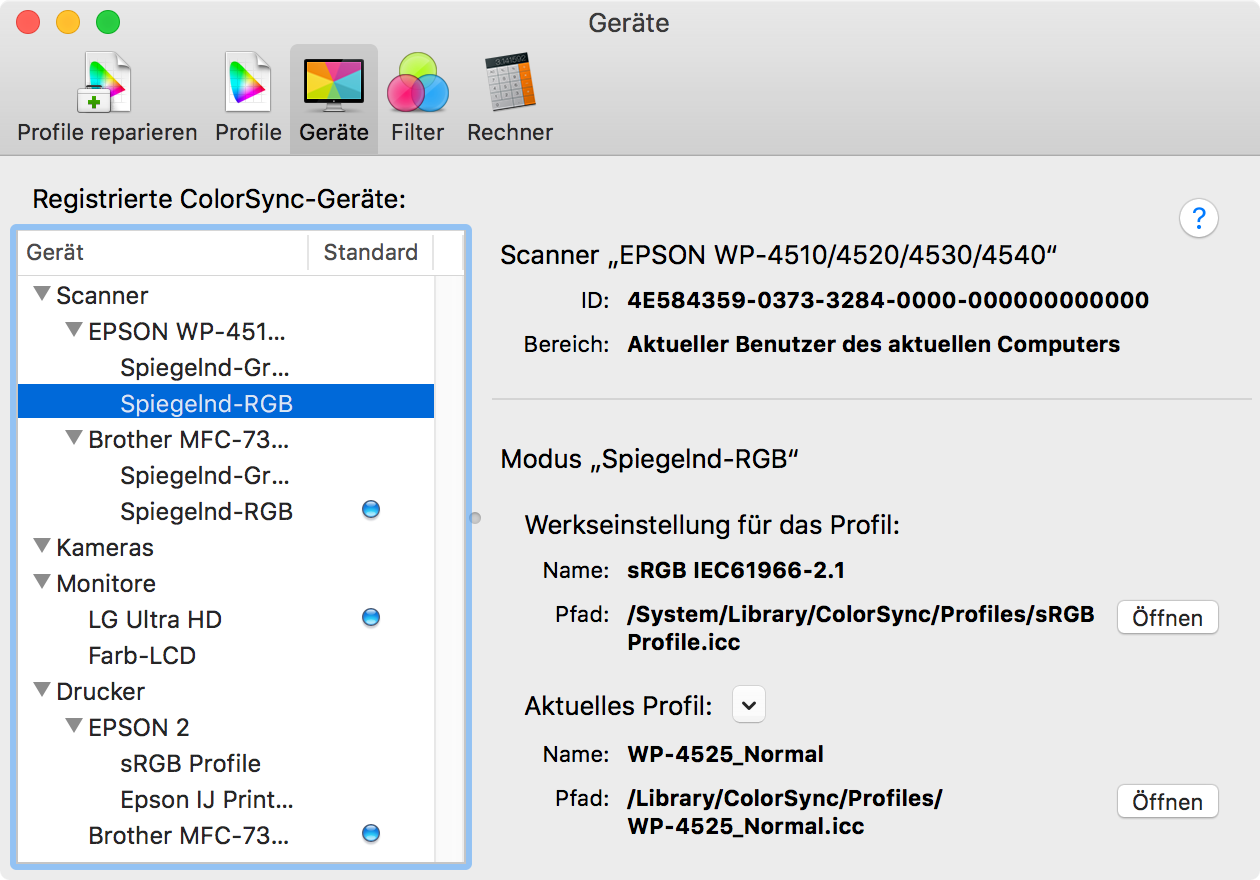Click the device ID 4E584359-0373-3284 value
Viewport: 1260px width, 880px height.
(x=888, y=300)
